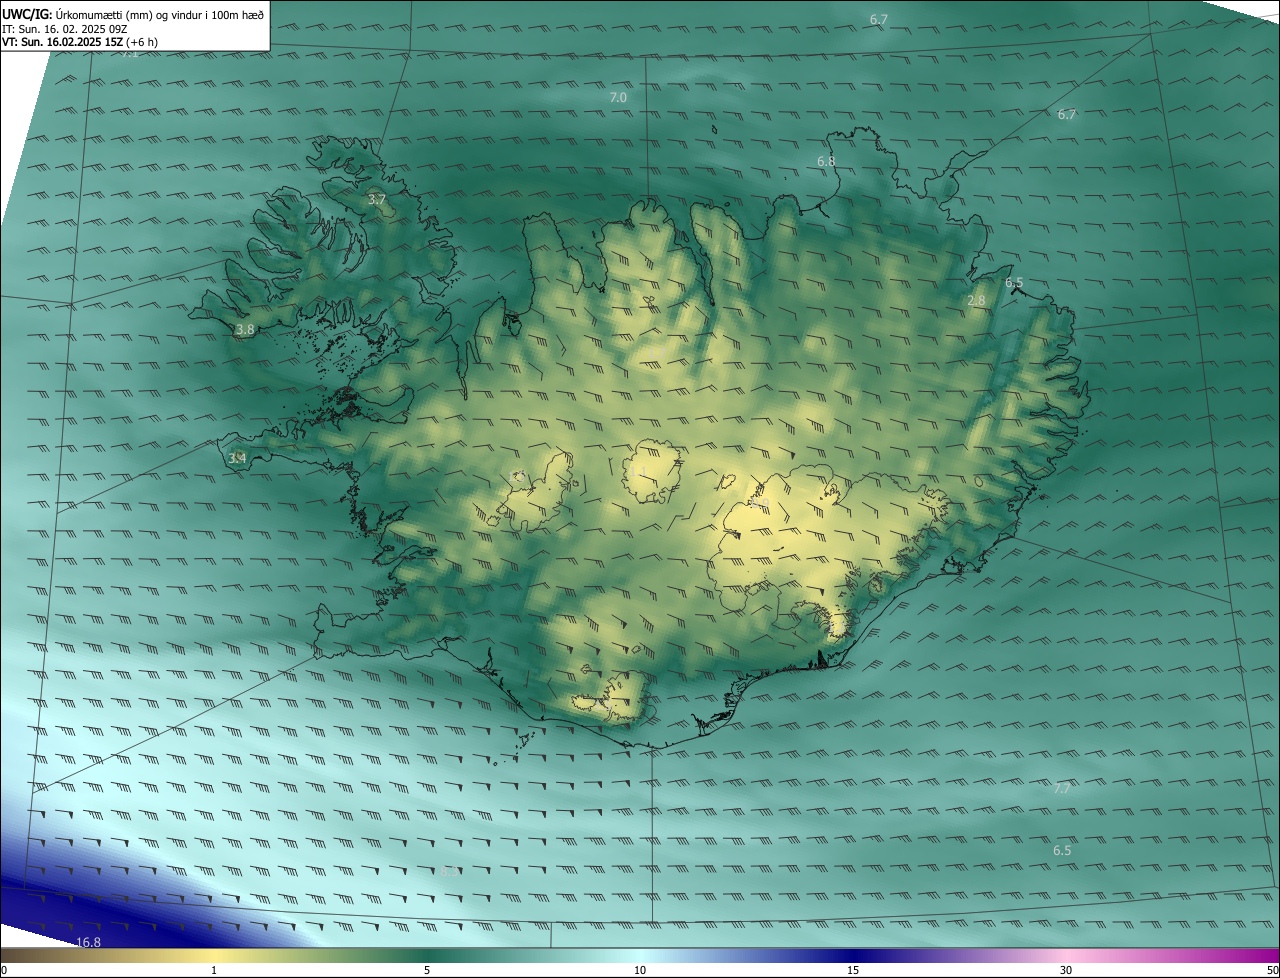Click the 6.5 value right beside the 2.8 label

tap(1014, 283)
